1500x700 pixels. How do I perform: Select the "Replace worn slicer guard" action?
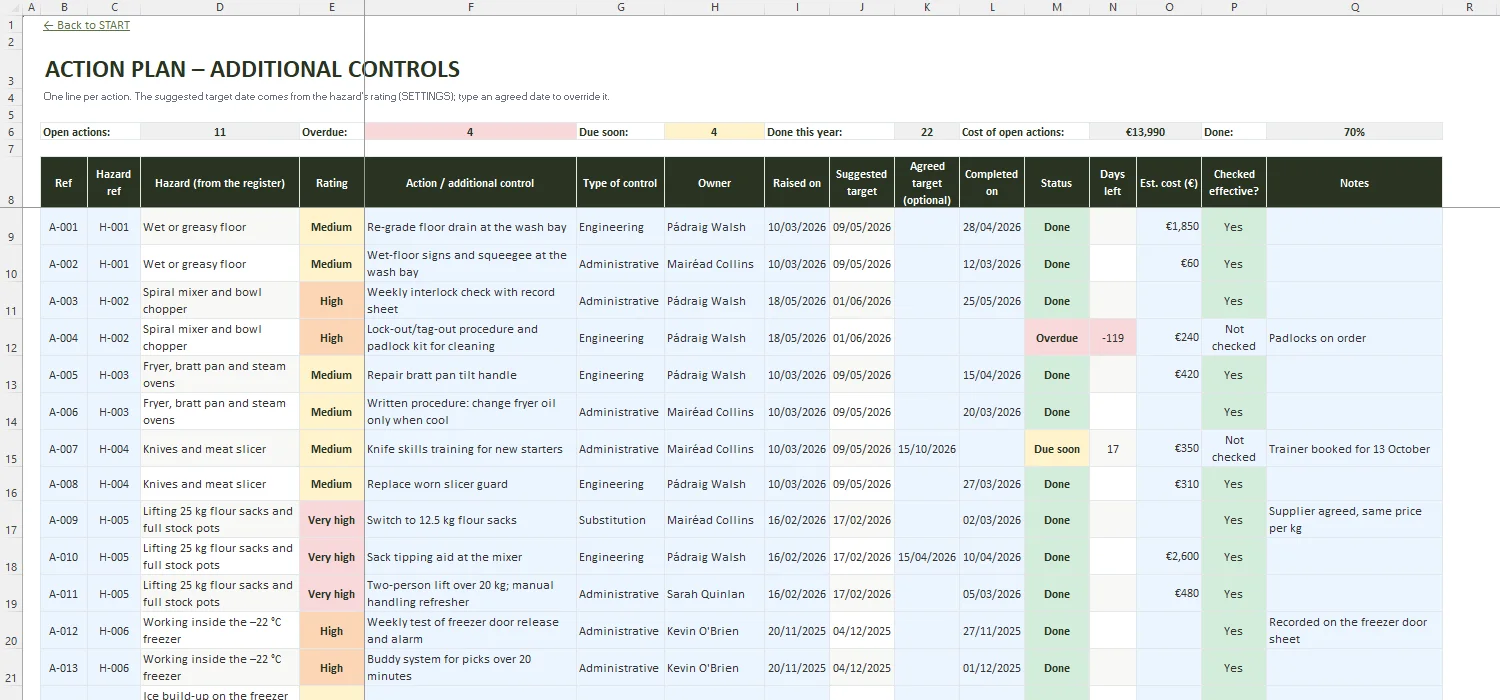pos(470,484)
